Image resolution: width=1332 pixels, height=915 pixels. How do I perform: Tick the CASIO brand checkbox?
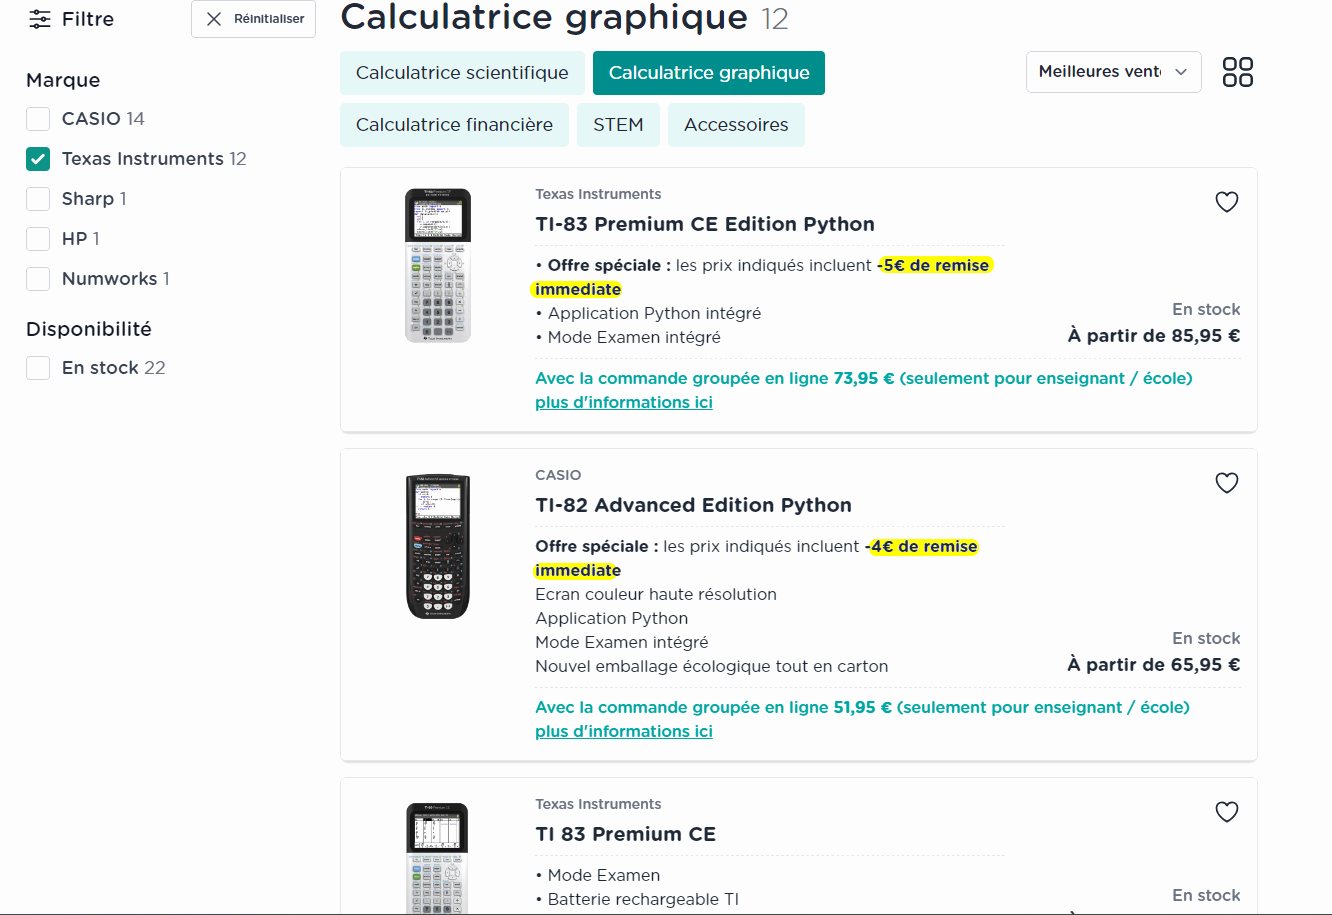click(x=38, y=119)
